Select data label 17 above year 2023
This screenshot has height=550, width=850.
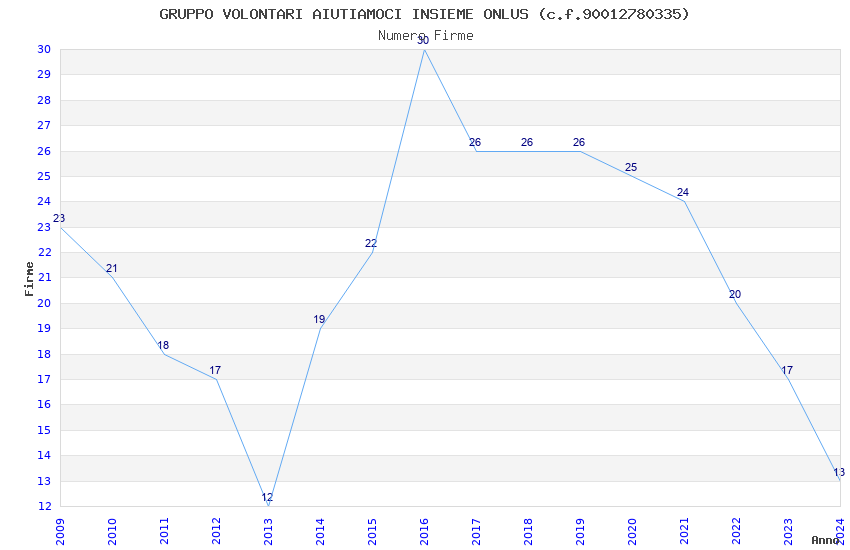[x=787, y=370]
